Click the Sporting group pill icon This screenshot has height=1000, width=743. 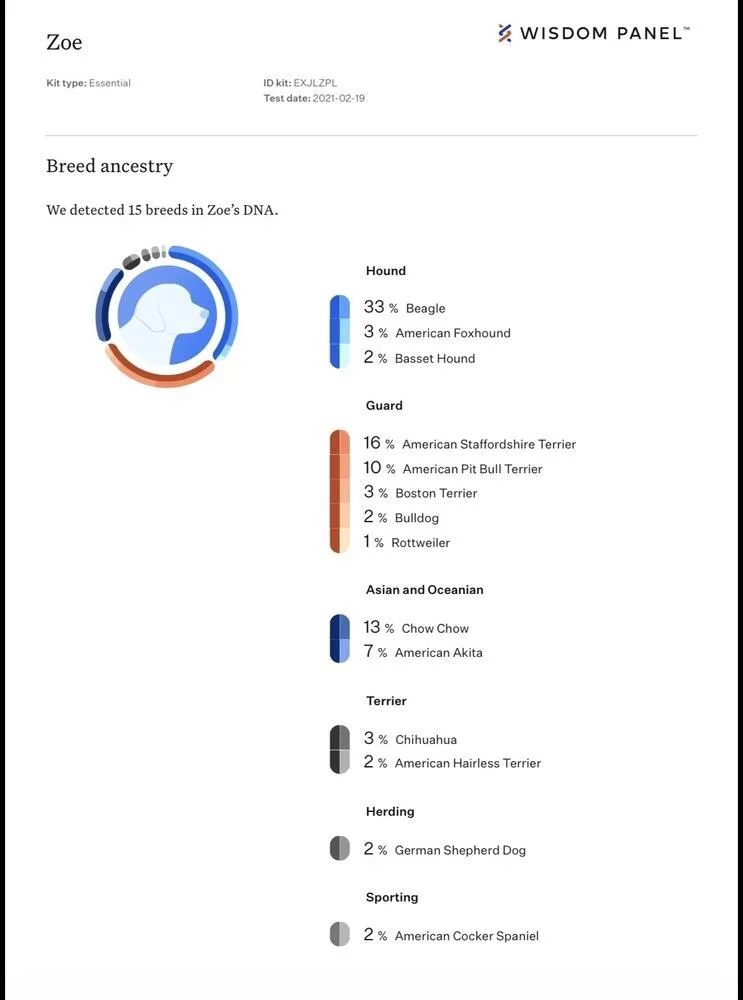pyautogui.click(x=340, y=935)
